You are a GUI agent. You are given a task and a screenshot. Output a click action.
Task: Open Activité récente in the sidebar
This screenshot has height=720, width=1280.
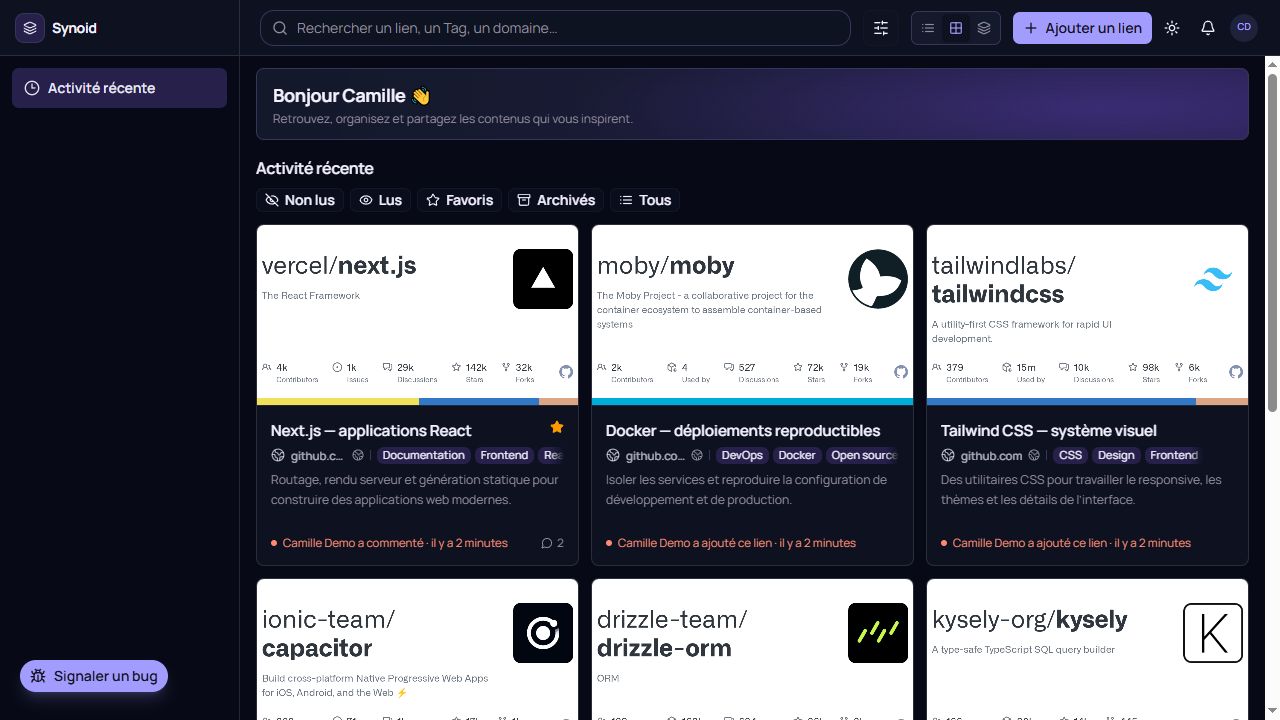pos(119,88)
